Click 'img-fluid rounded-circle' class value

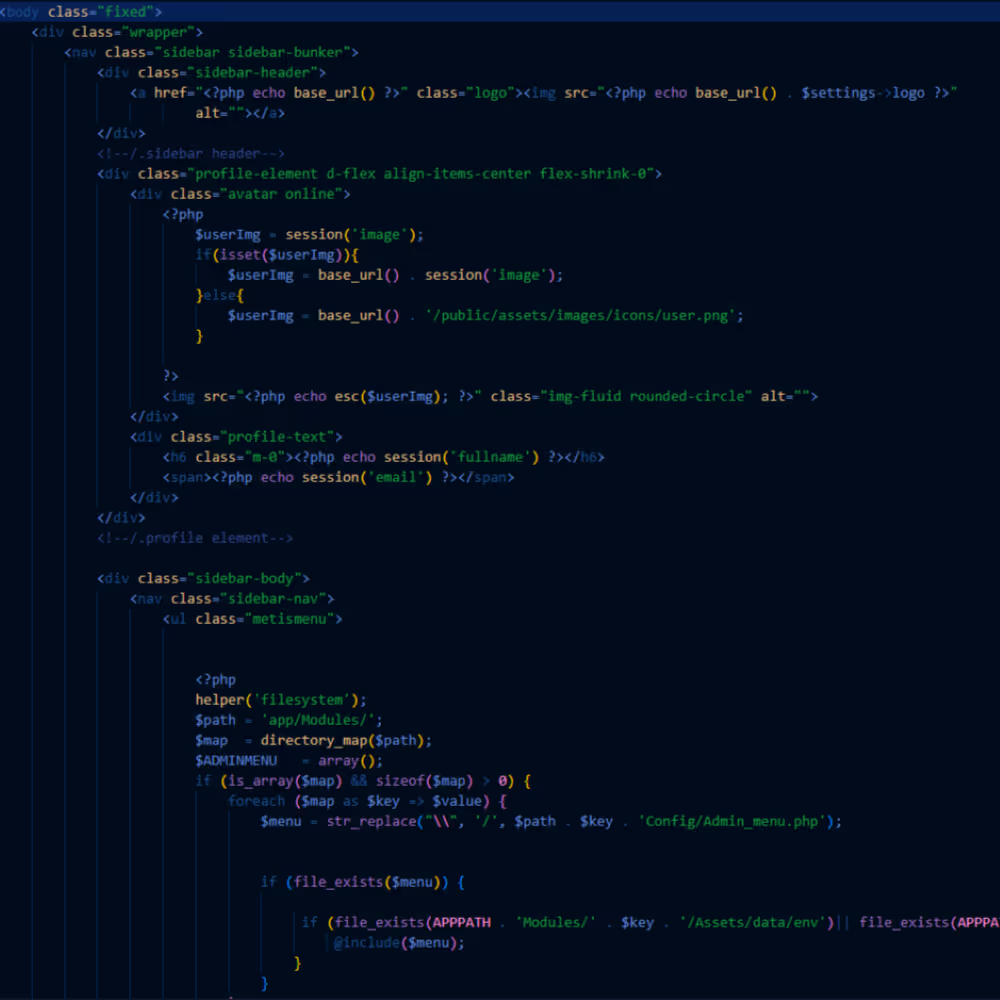(645, 396)
